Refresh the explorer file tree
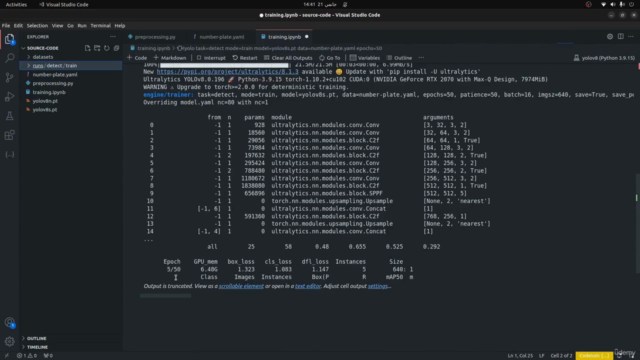 click(x=107, y=48)
